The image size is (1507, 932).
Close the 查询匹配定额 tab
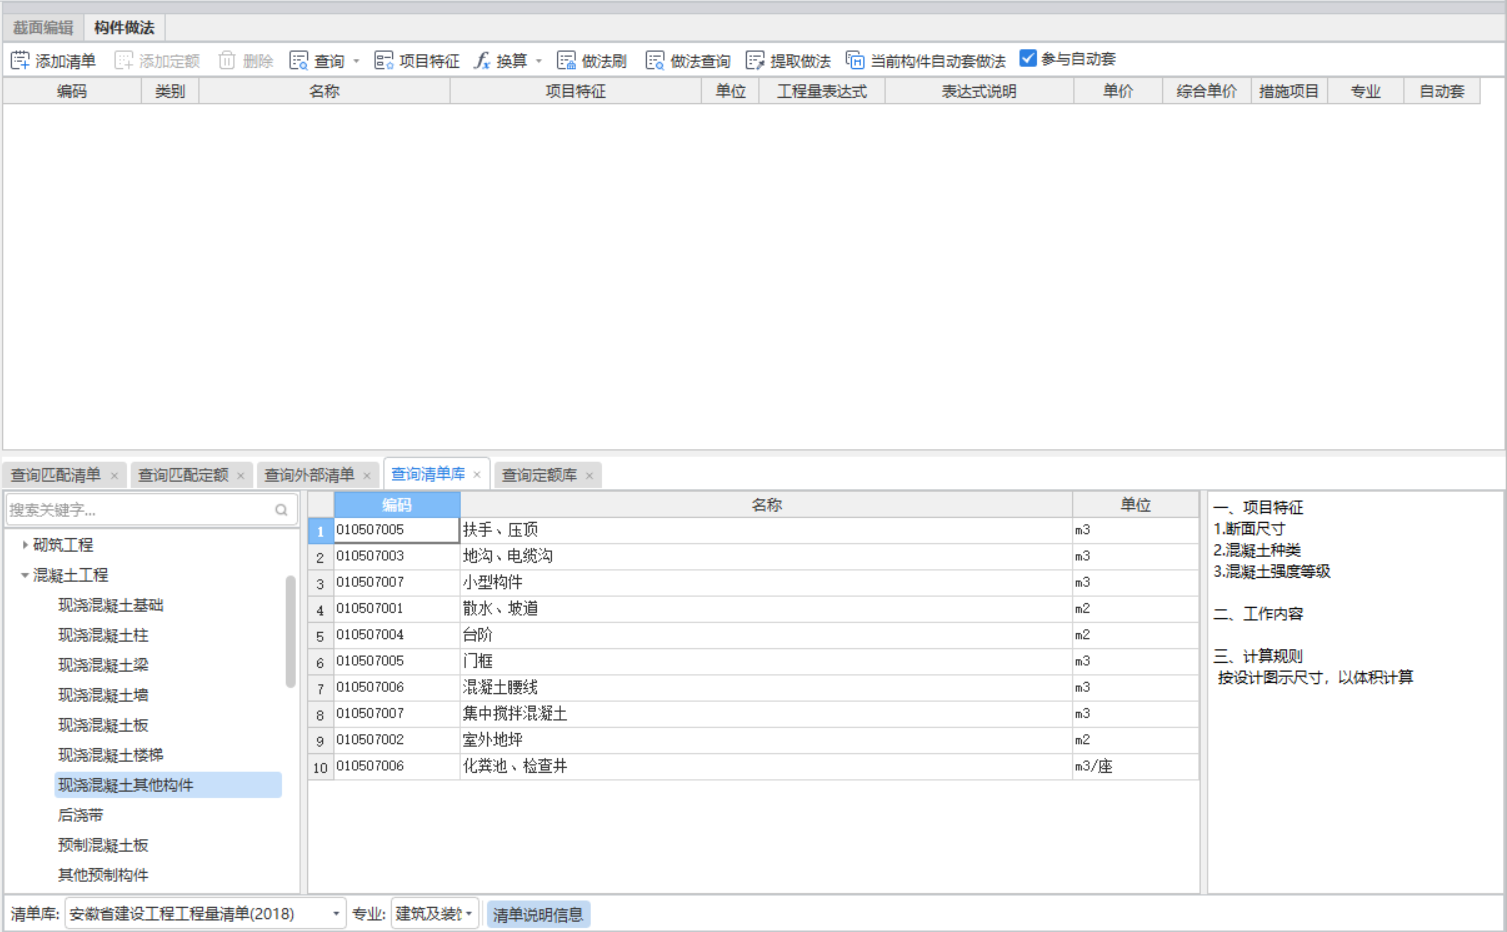click(241, 476)
